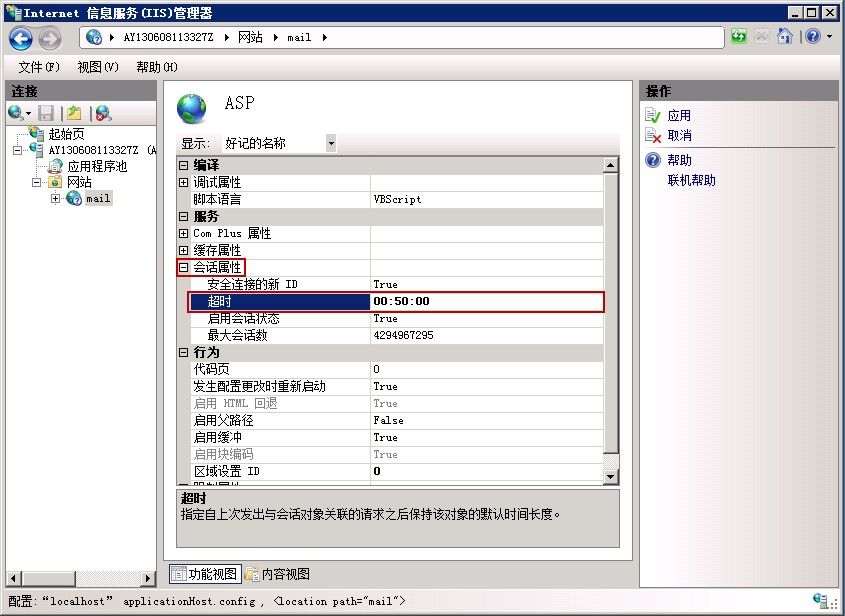Collapse the server node in tree
The height and width of the screenshot is (616, 845).
(x=18, y=150)
